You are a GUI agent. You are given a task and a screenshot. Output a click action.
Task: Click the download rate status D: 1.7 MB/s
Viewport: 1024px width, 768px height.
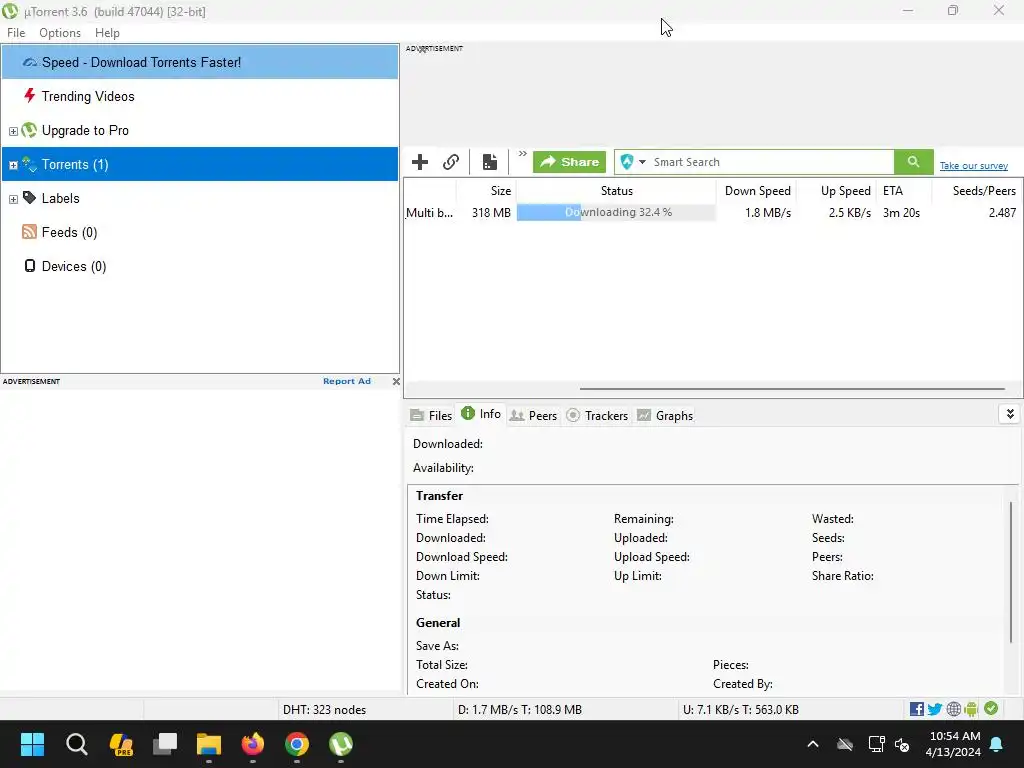tap(519, 710)
